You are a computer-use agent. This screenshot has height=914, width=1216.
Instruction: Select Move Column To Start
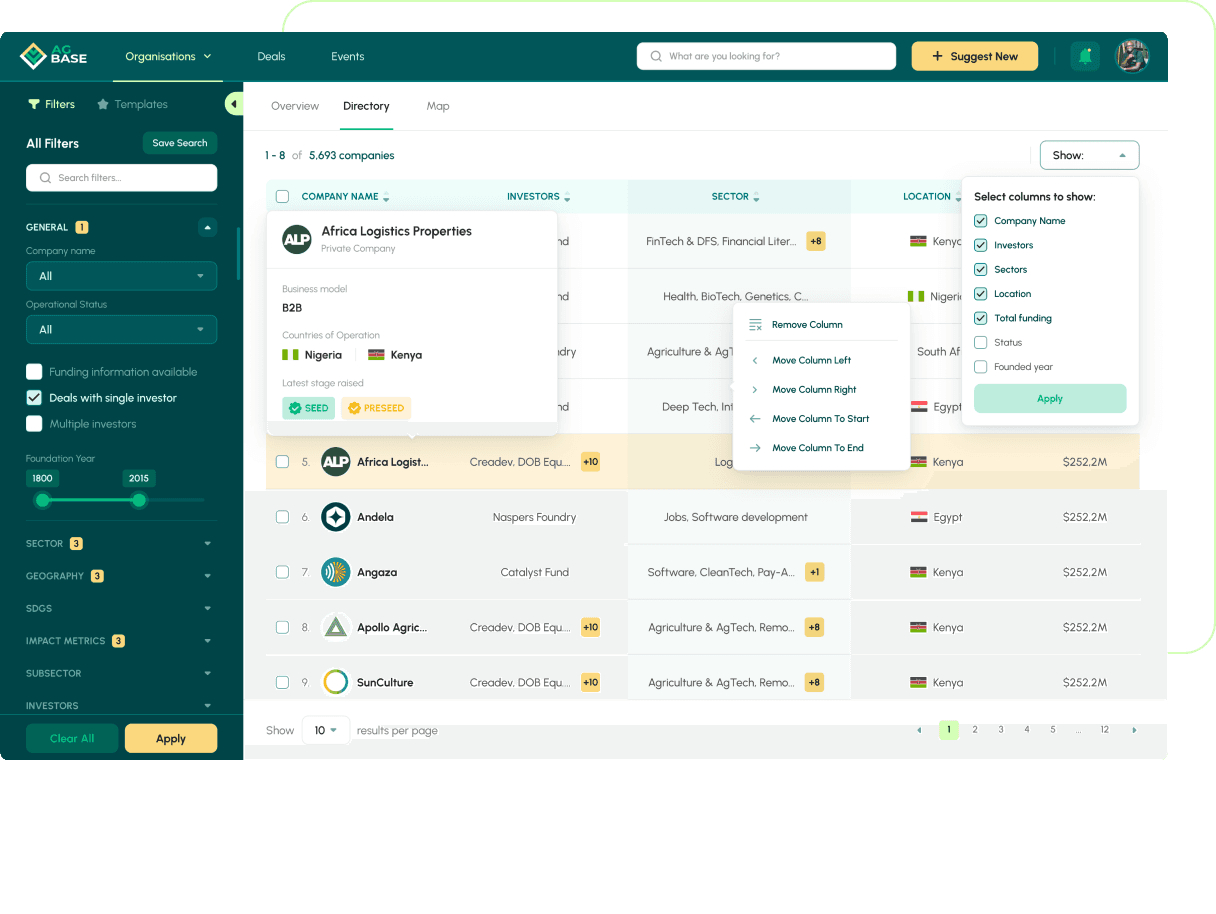click(820, 419)
